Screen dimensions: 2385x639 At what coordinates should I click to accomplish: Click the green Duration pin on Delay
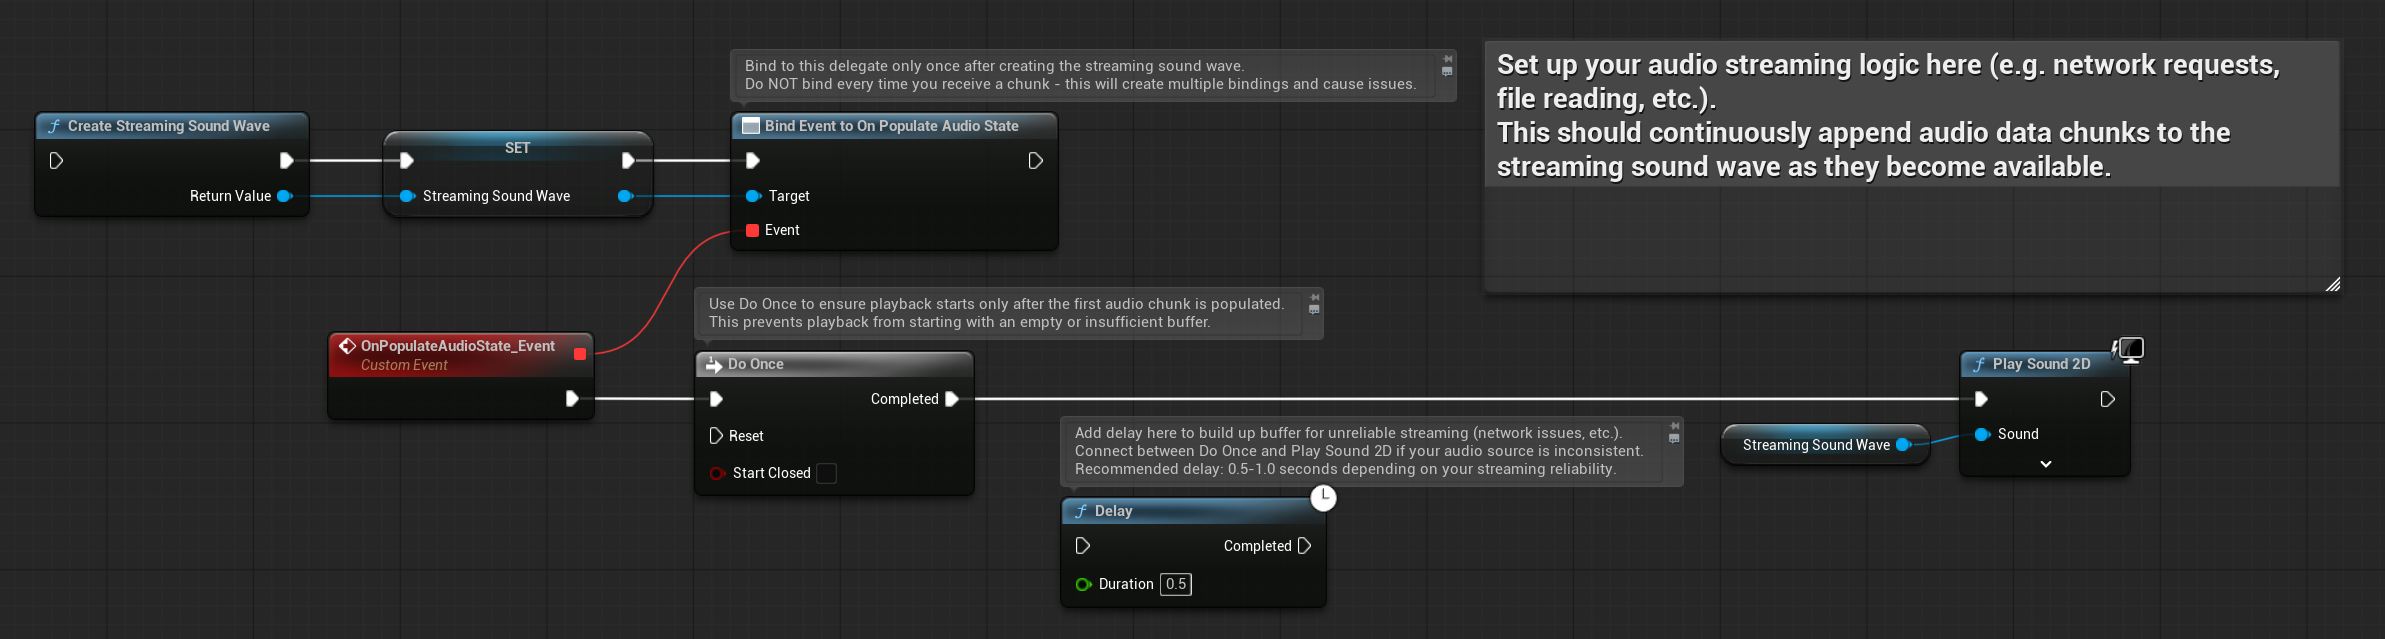1083,584
